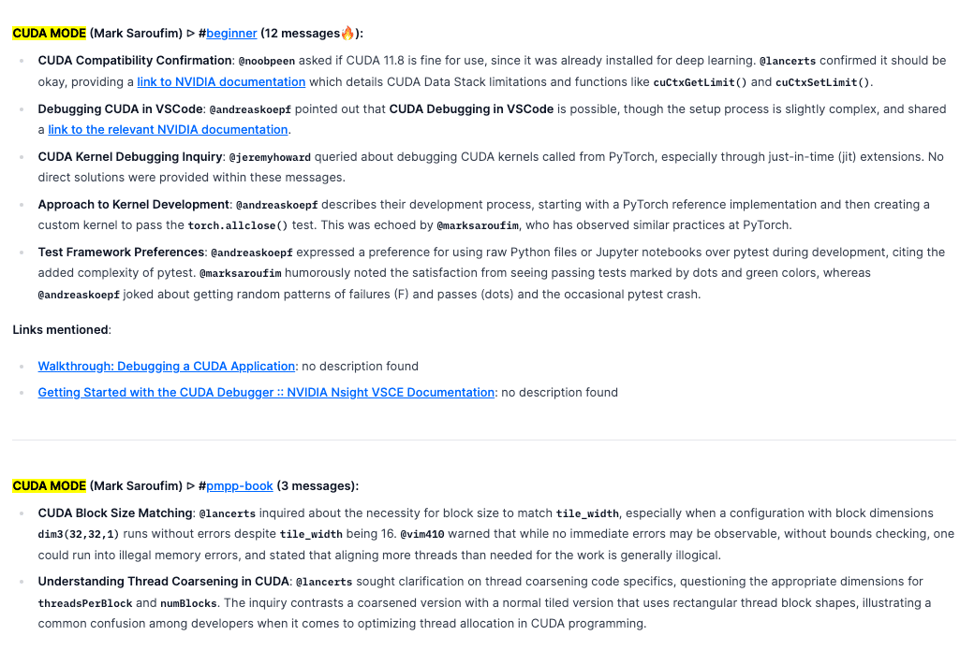Click the 'Links mentioned' heading
Viewport: 960px width, 650px height.
click(x=61, y=329)
